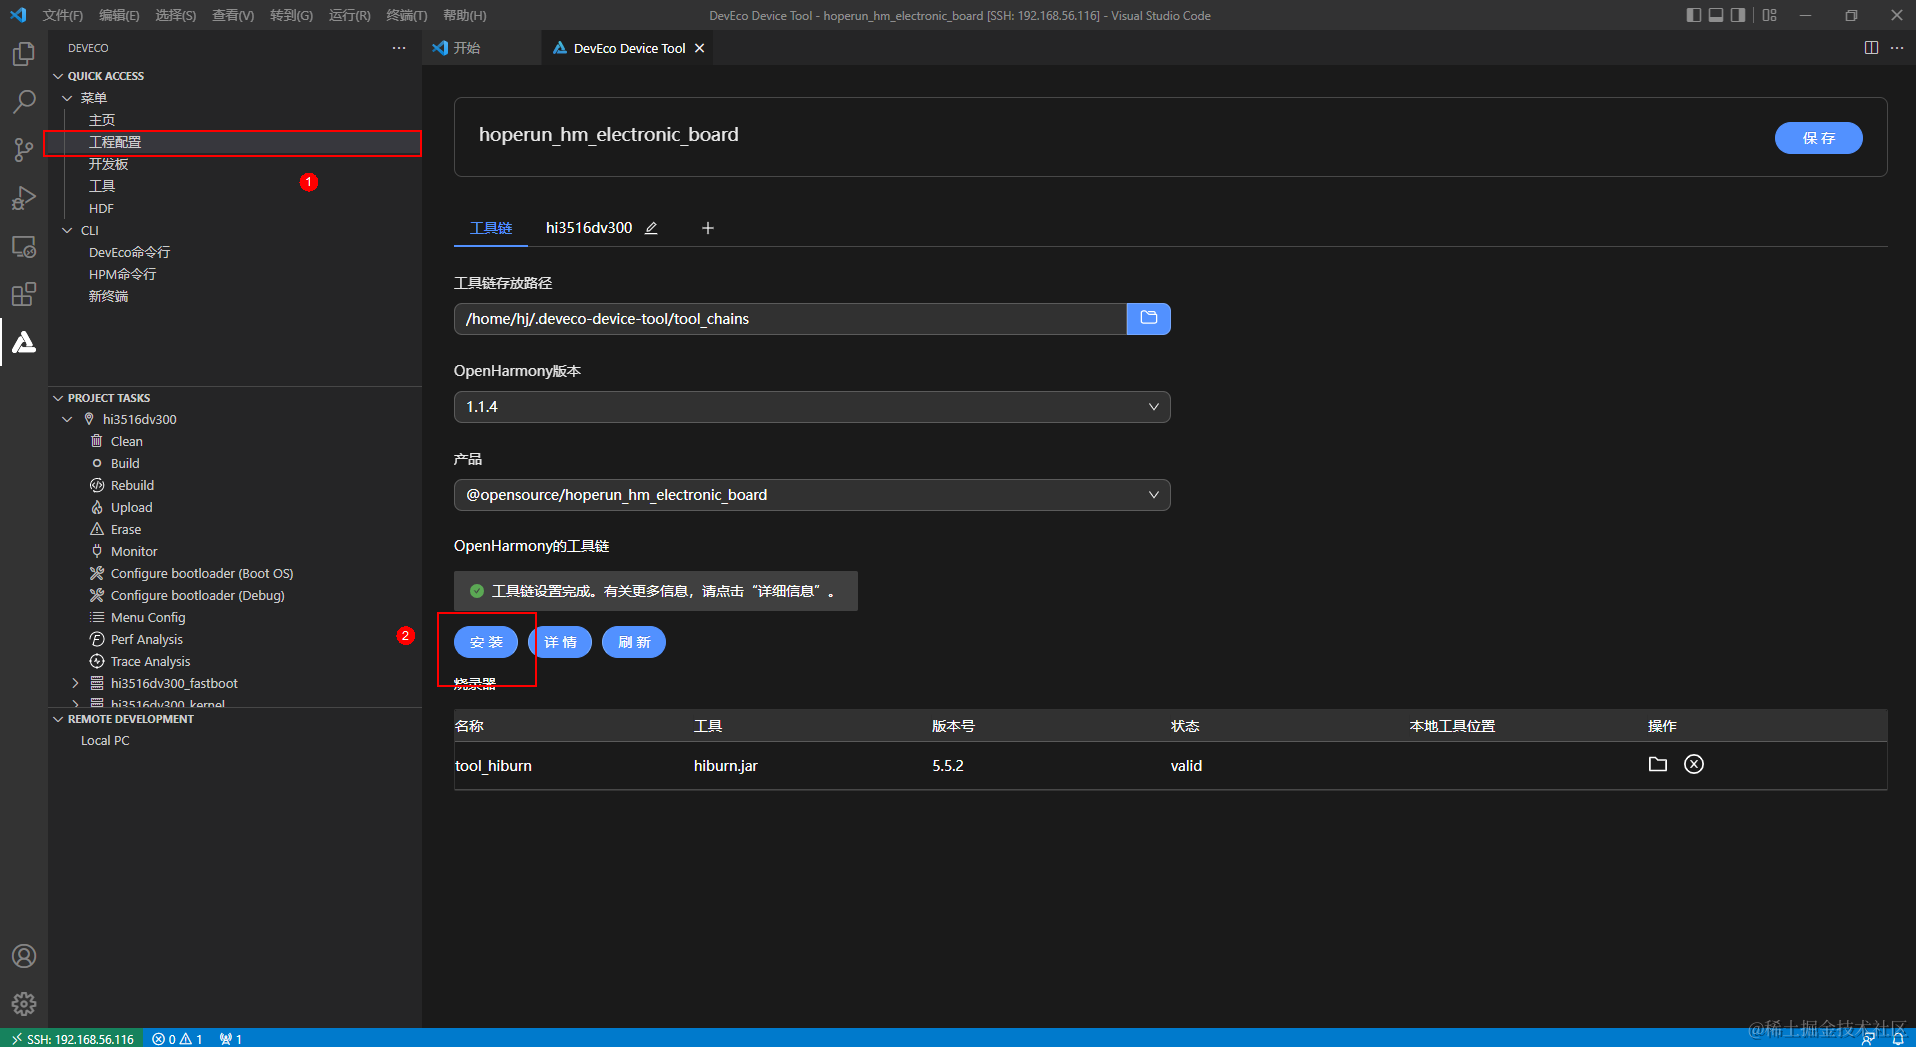Collapse the 菜单 tree node
Image resolution: width=1916 pixels, height=1047 pixels.
(67, 98)
